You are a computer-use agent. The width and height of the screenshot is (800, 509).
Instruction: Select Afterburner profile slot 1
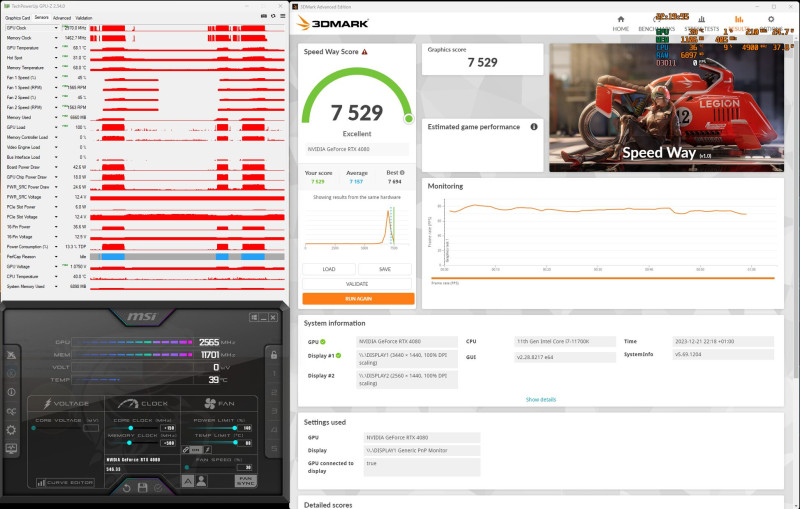click(274, 373)
